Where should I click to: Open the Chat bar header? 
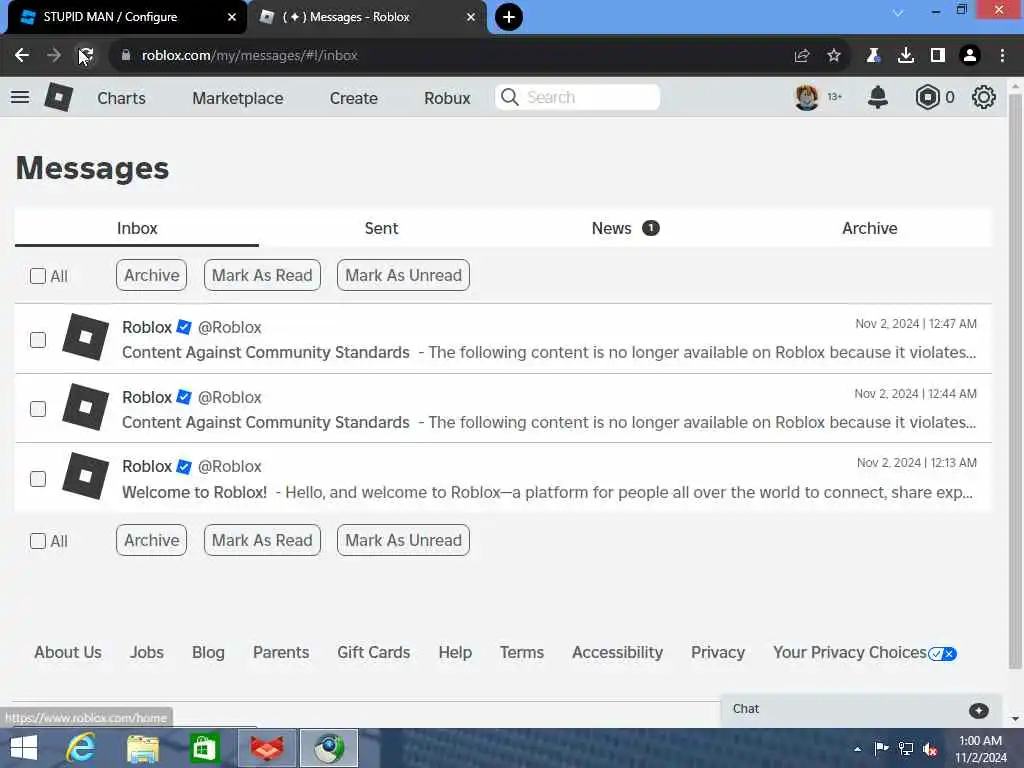[x=861, y=710]
